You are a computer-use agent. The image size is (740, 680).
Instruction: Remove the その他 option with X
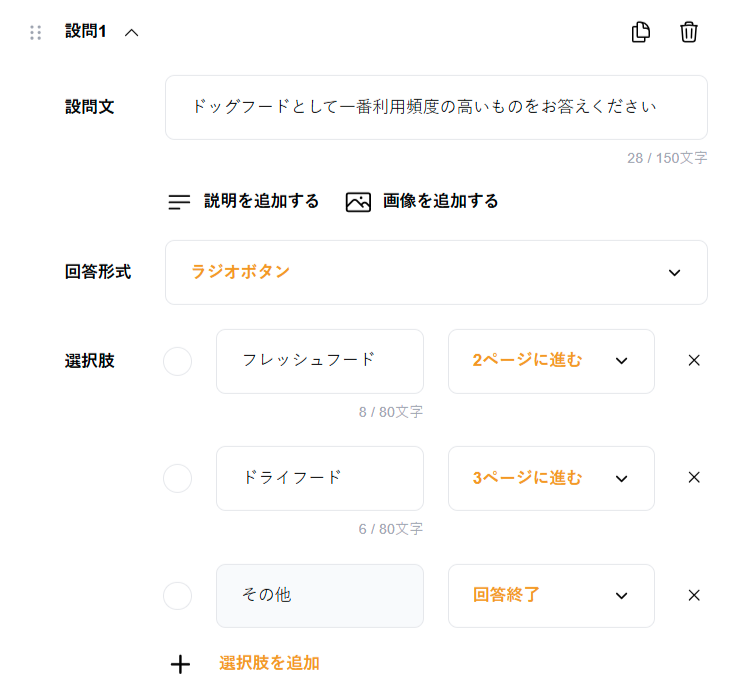pos(694,595)
